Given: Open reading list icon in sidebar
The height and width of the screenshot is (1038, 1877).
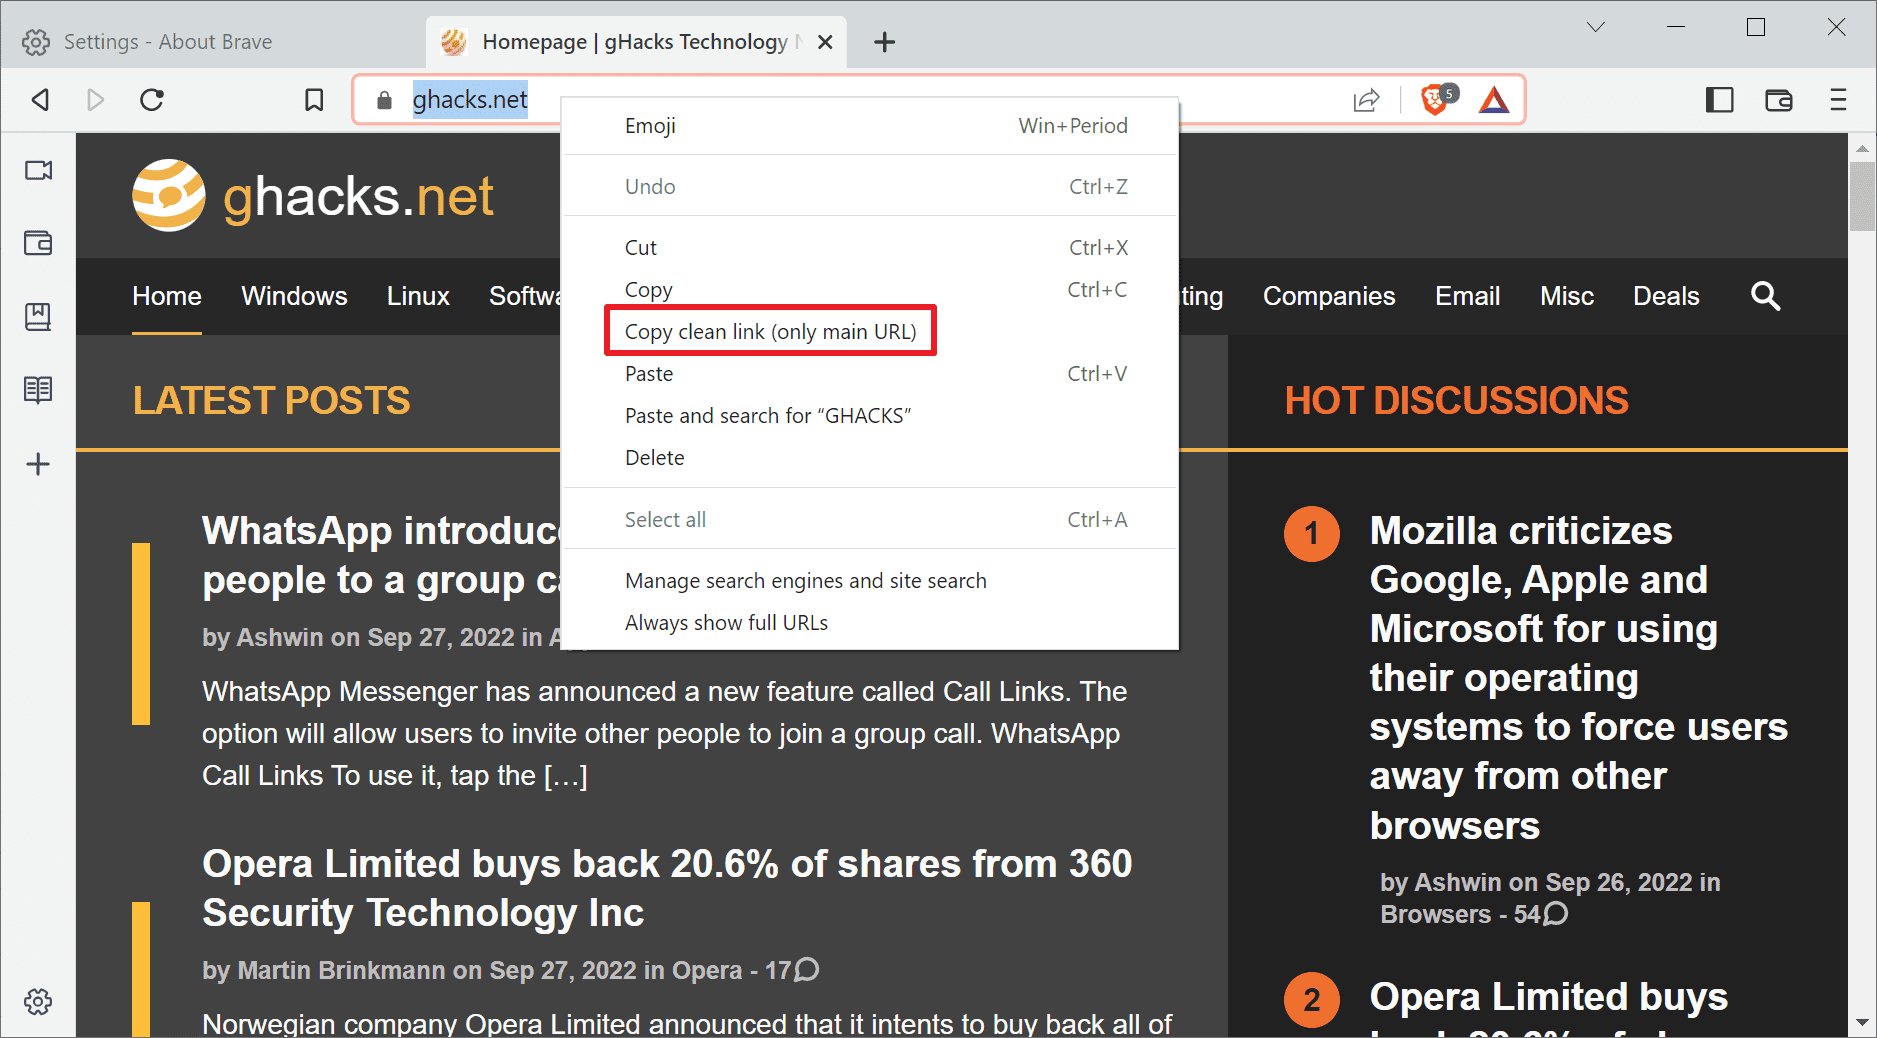Looking at the screenshot, I should tap(38, 389).
